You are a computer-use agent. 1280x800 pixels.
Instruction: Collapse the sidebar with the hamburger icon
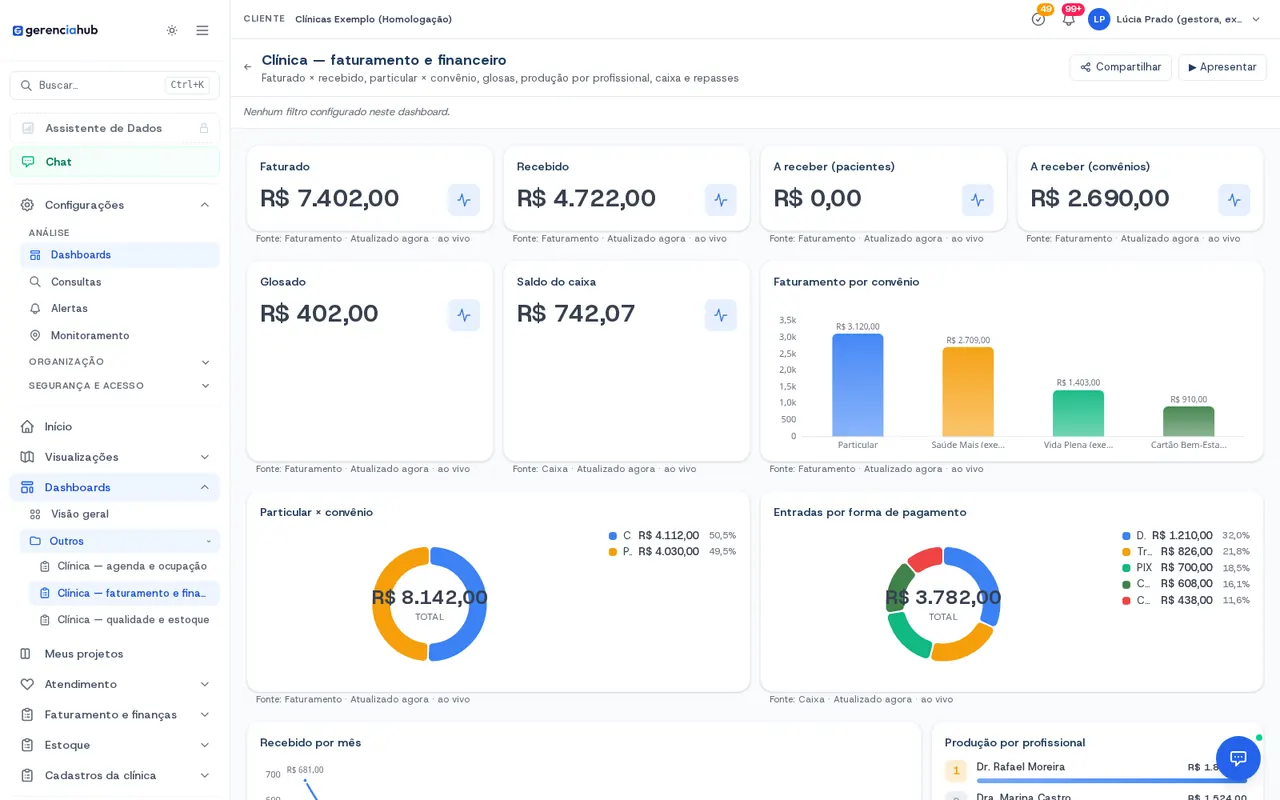(x=202, y=30)
